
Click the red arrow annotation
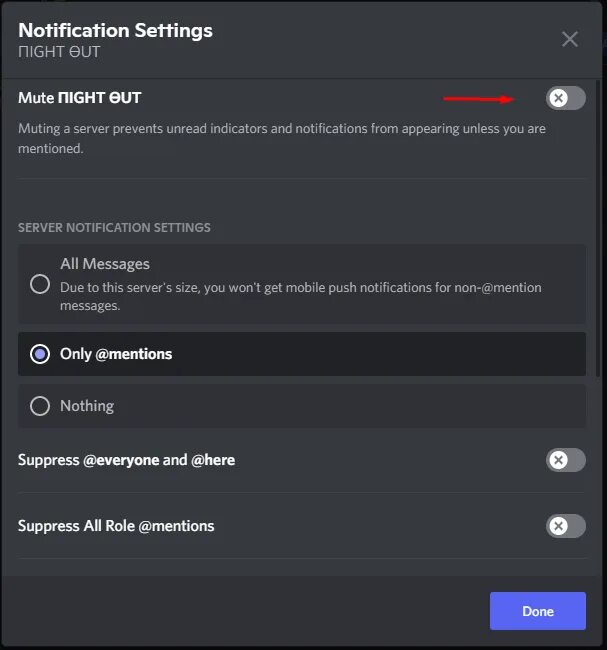click(479, 99)
